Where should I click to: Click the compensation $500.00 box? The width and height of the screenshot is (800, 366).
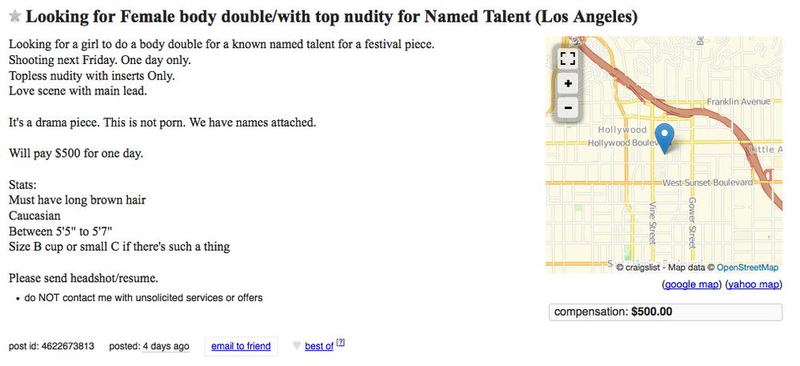click(665, 312)
